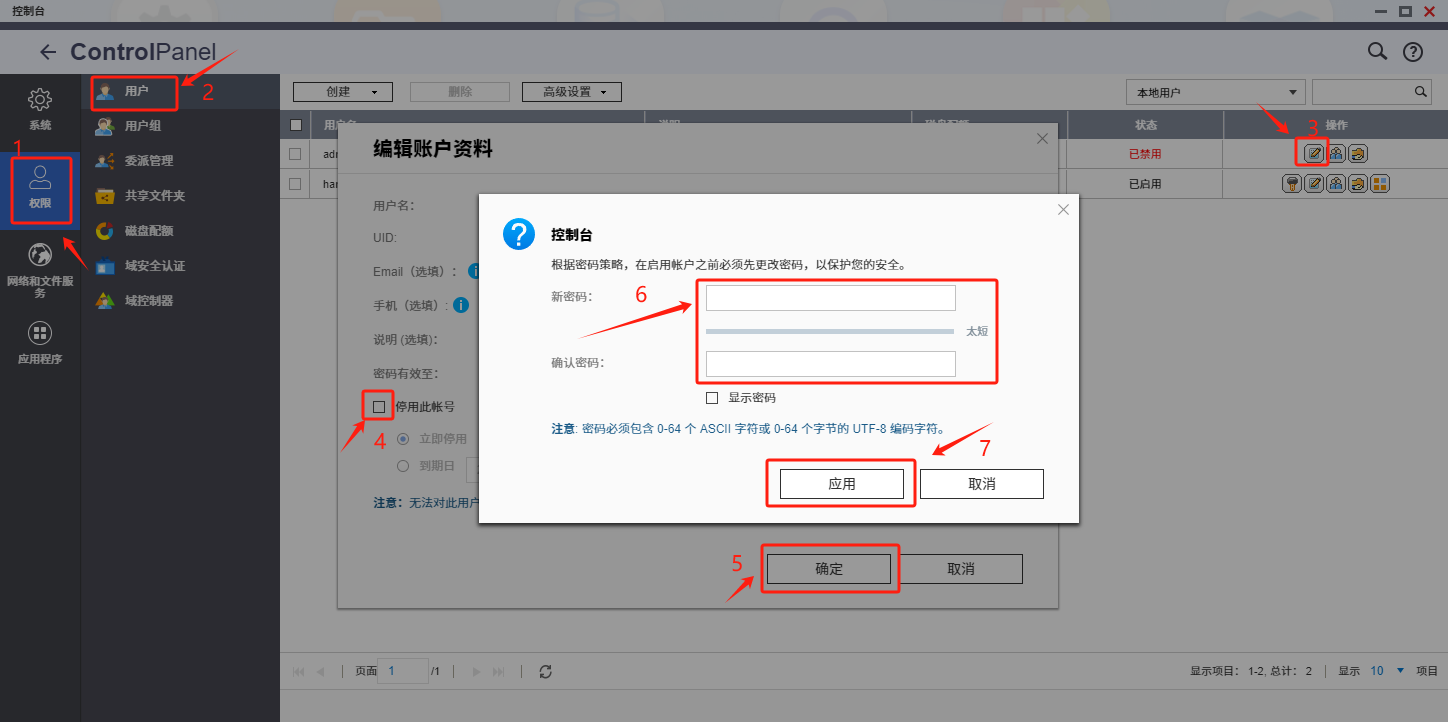
Task: Click the edit account icon in the 已禁用 row
Action: click(1314, 154)
